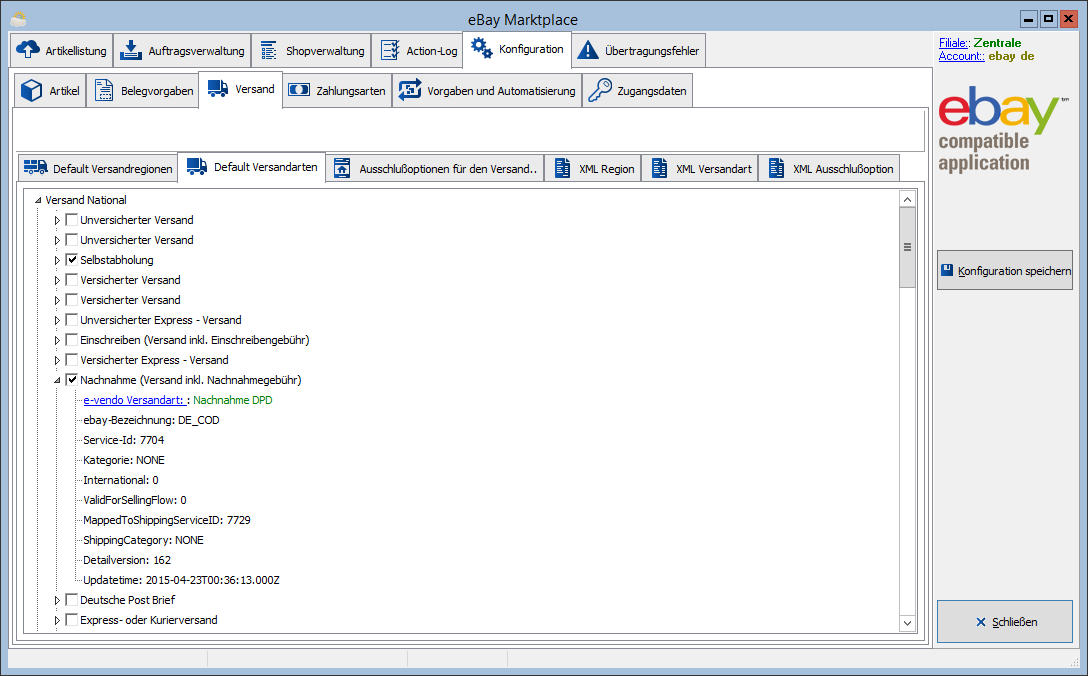Enable Unversicherter Express - Versand checkbox

[71, 320]
